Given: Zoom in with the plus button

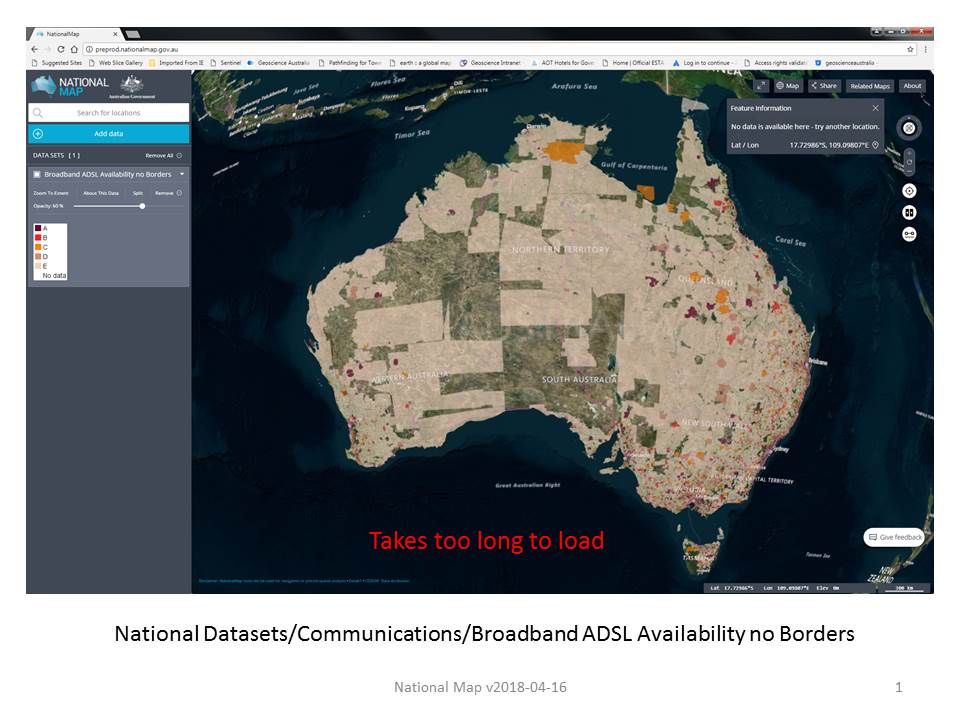Looking at the screenshot, I should tap(909, 153).
